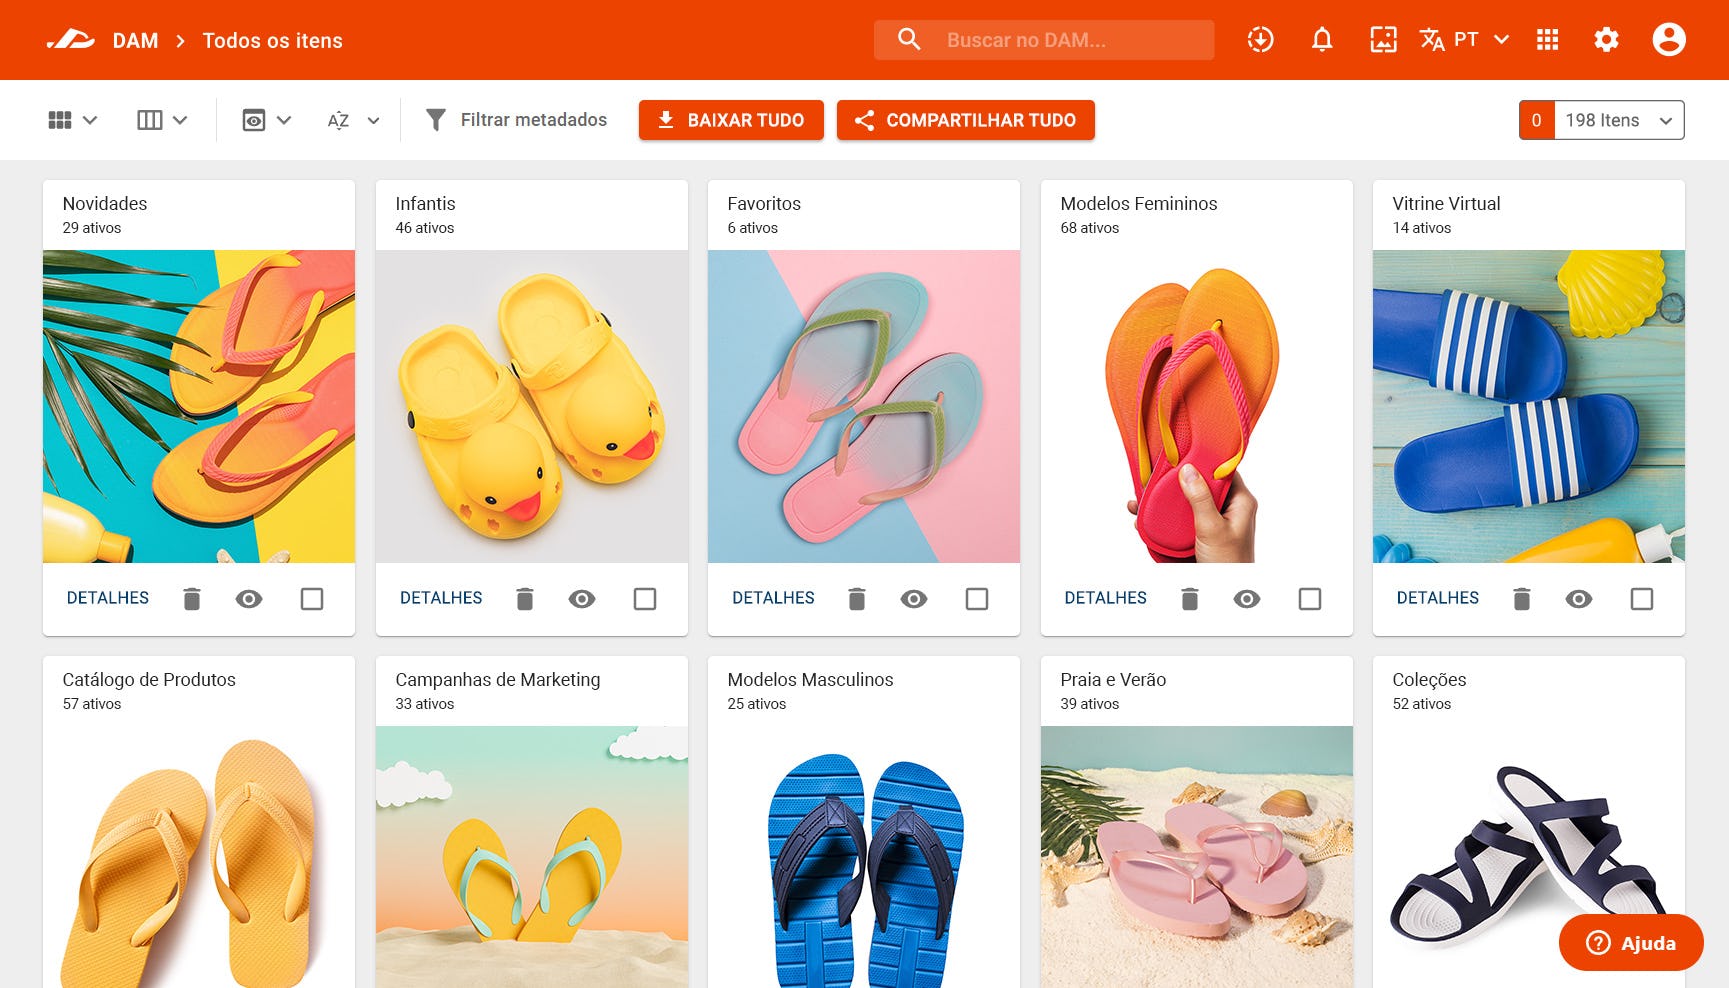Screen dimensions: 1729x988
Task: Expand the sort order dropdown arrow
Action: tap(373, 120)
